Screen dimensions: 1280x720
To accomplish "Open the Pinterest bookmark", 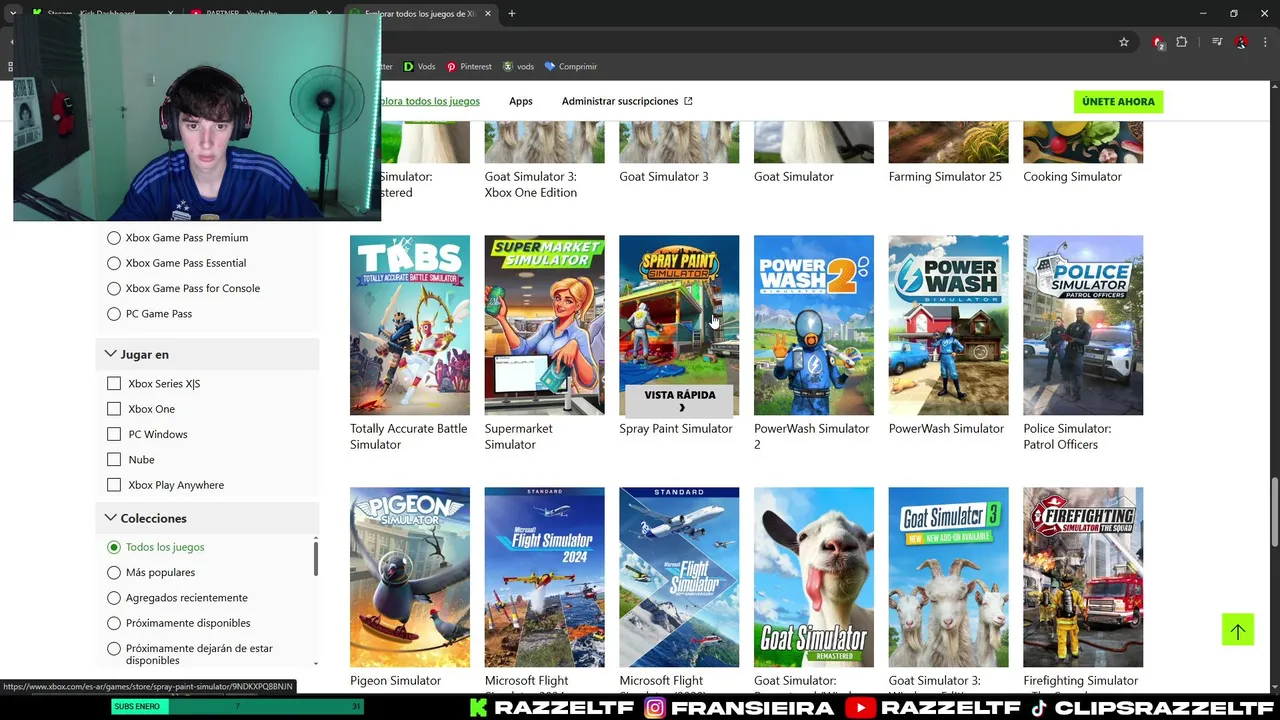I will pyautogui.click(x=469, y=66).
